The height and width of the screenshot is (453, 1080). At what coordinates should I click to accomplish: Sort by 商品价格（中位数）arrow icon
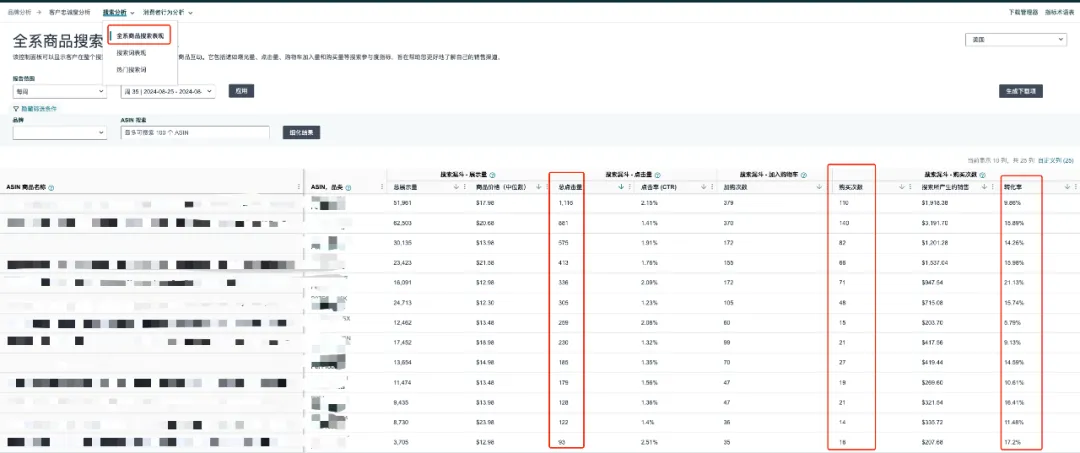(x=538, y=187)
